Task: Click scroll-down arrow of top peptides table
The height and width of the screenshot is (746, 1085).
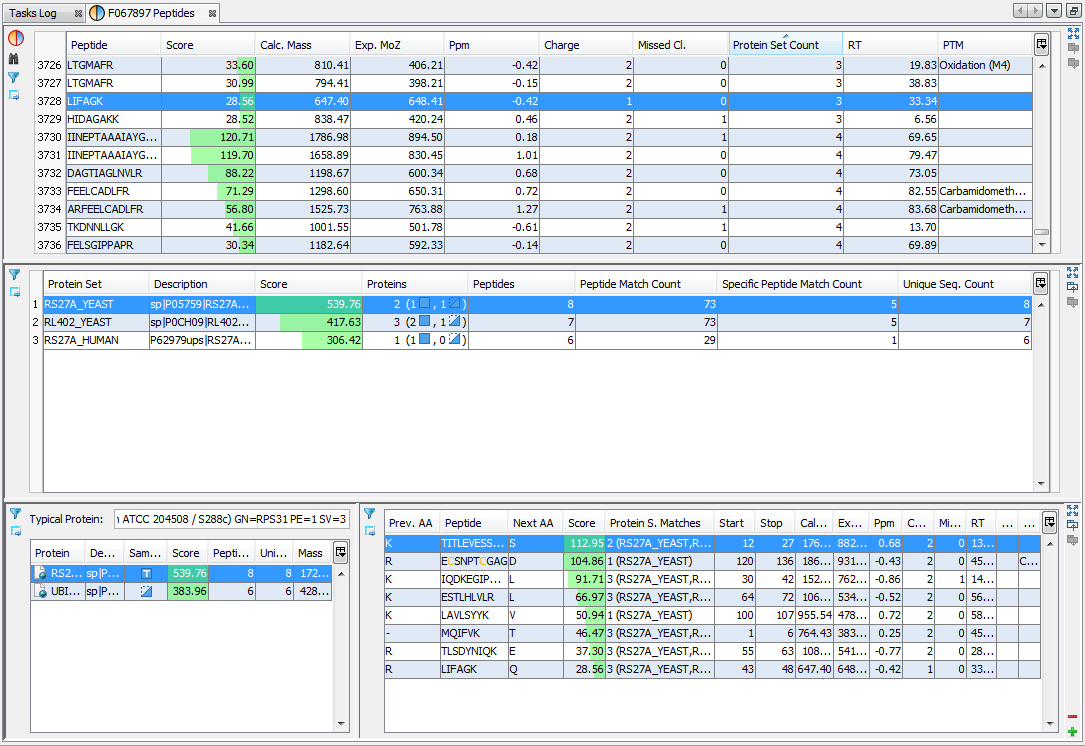Action: point(1041,246)
